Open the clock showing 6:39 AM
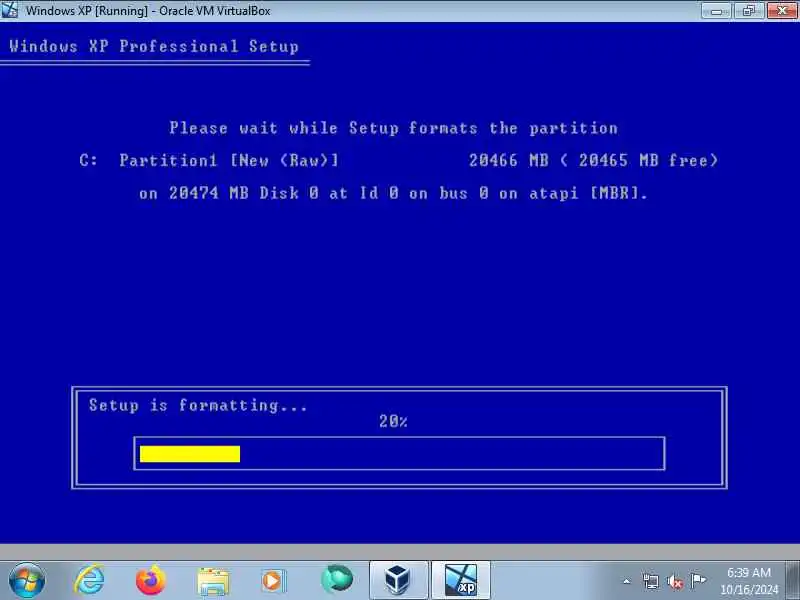The width and height of the screenshot is (800, 600). coord(749,581)
